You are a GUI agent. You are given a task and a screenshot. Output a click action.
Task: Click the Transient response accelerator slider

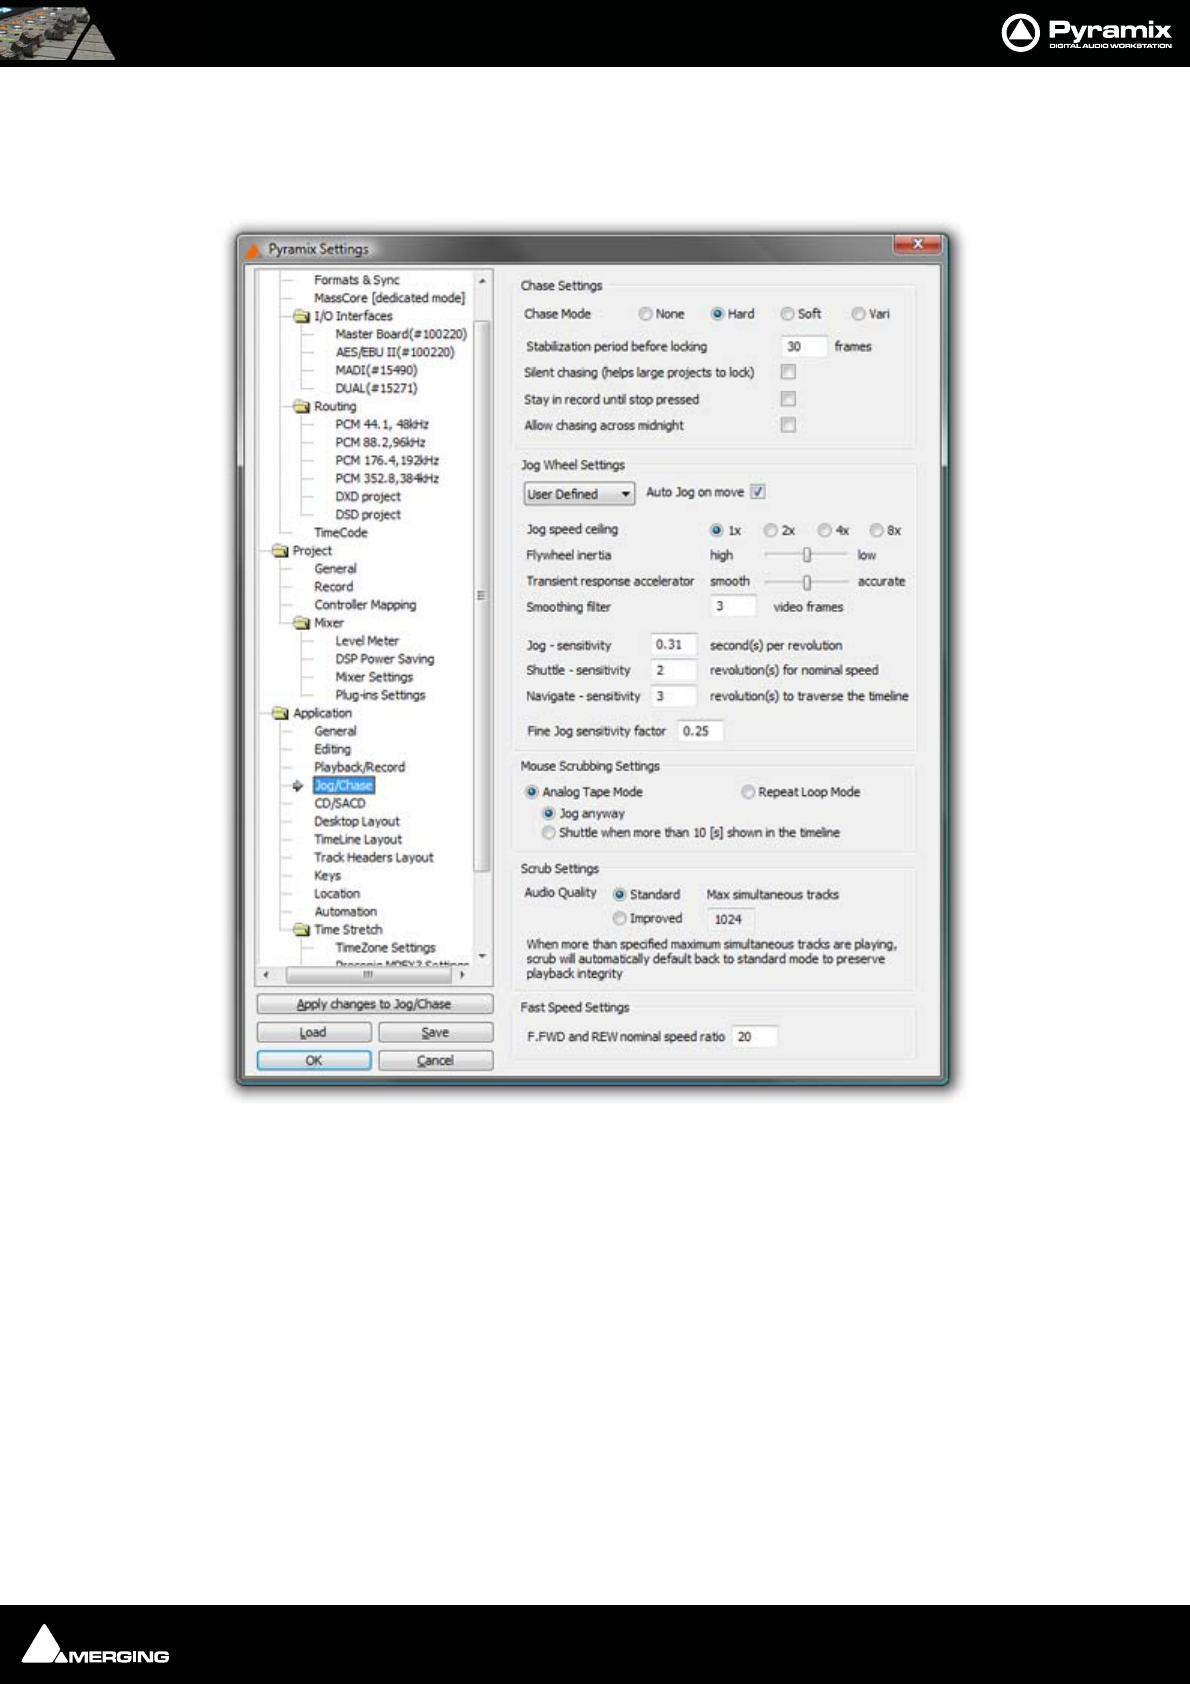(806, 582)
